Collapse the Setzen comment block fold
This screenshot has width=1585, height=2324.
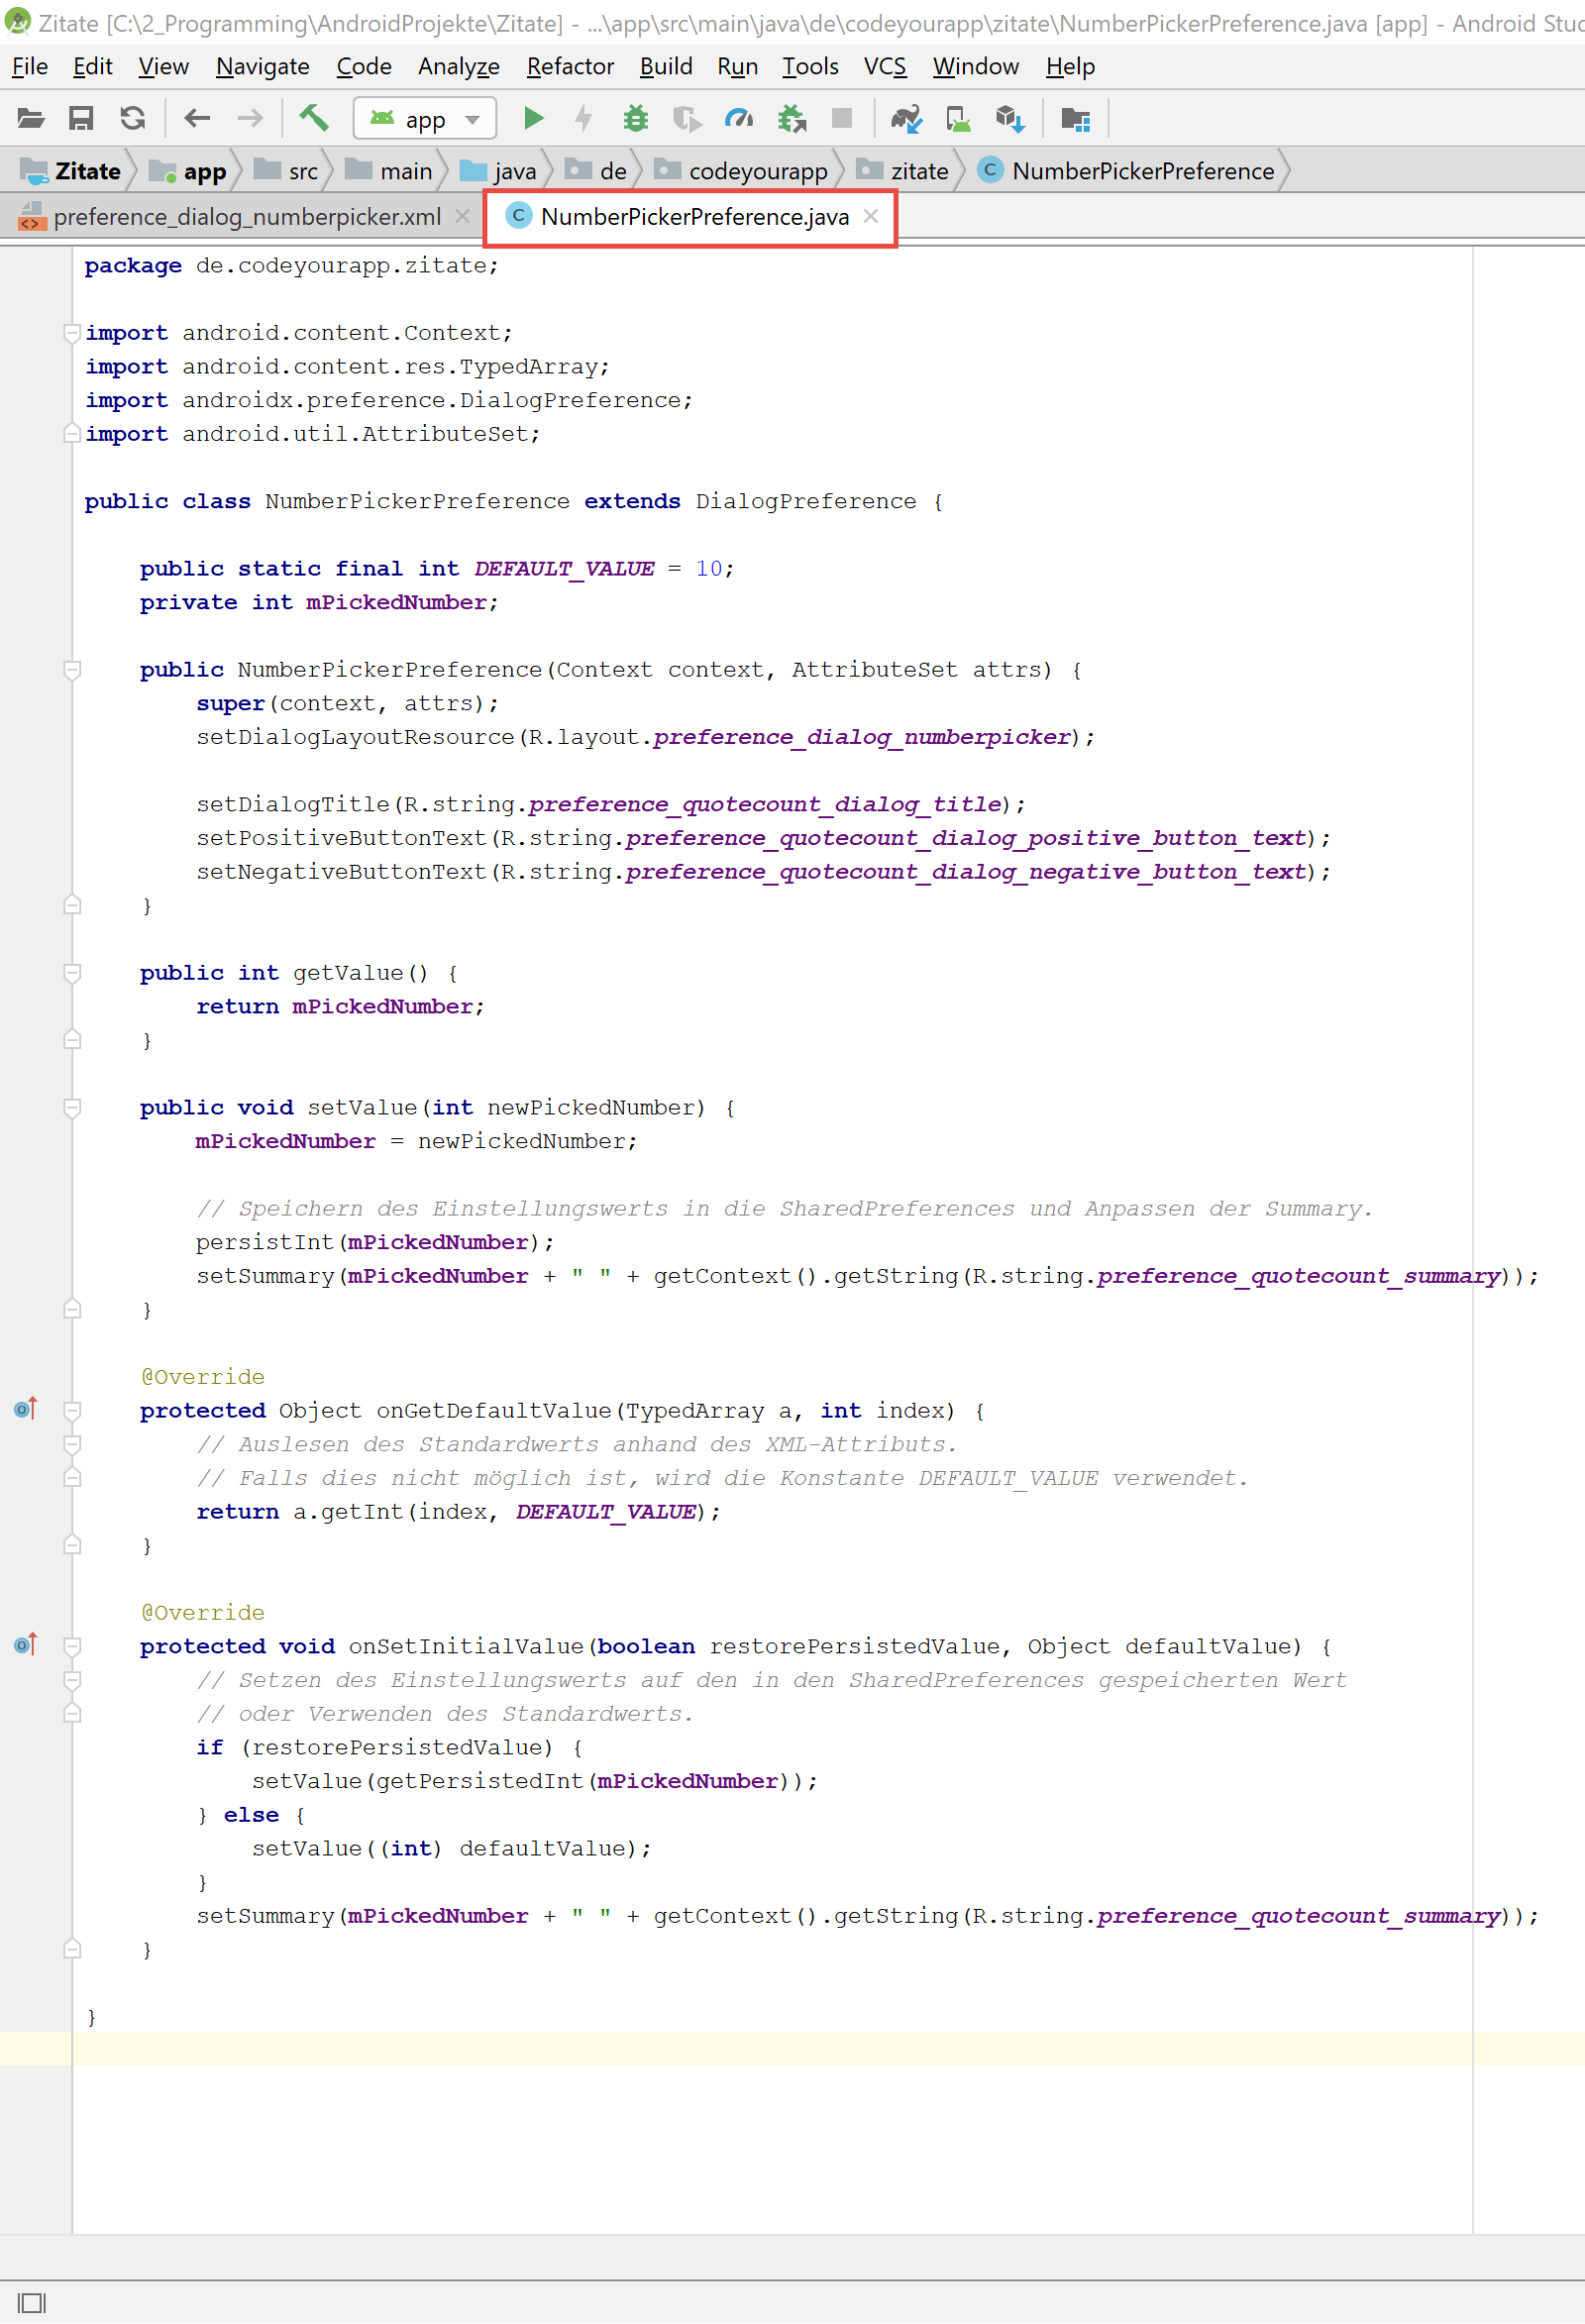pyautogui.click(x=72, y=1680)
